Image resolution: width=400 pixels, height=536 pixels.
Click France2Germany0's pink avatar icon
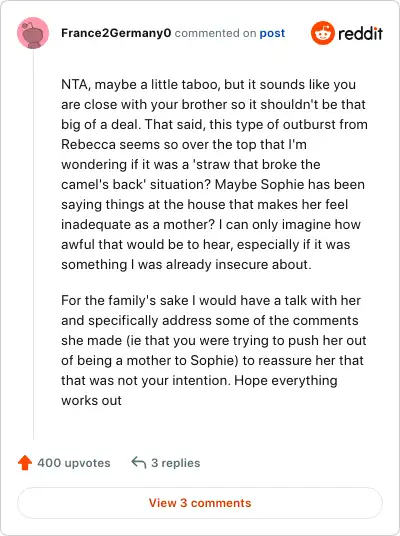pos(33,33)
